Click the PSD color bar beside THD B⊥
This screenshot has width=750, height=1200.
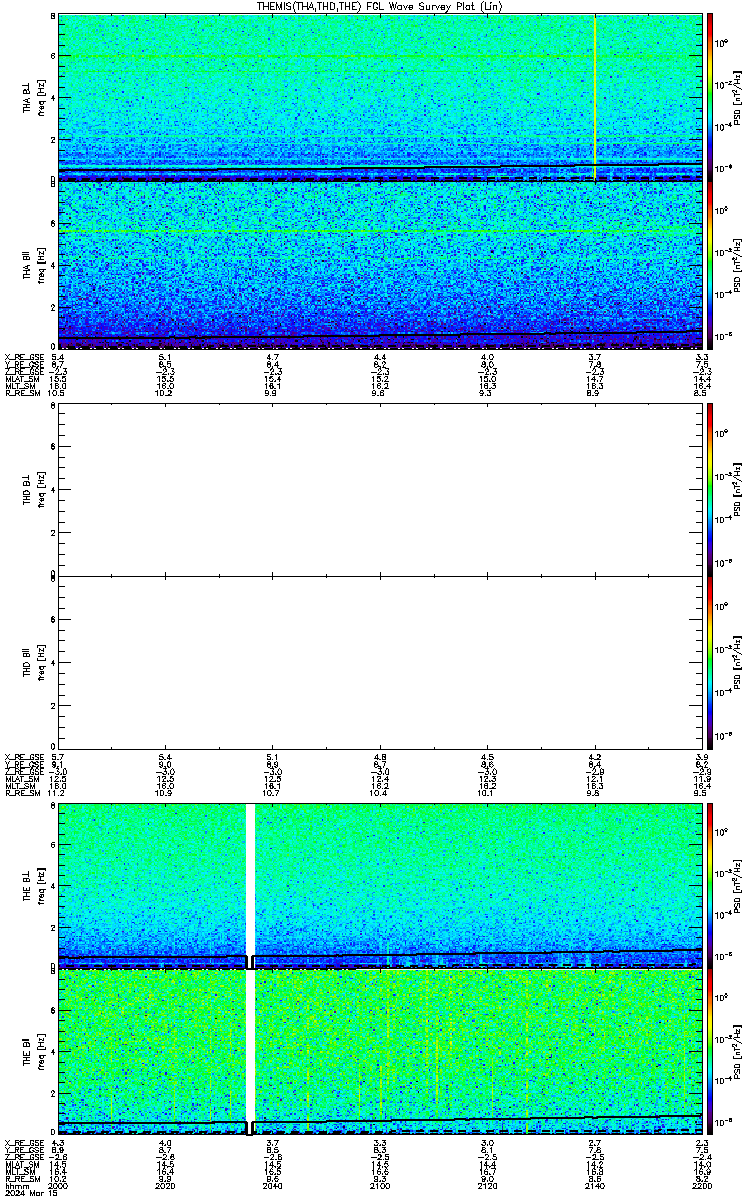coord(710,490)
